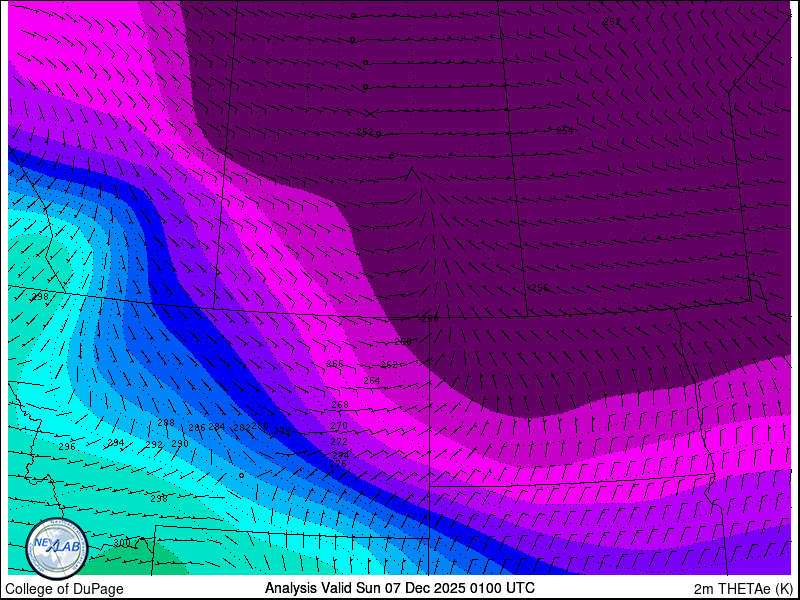The image size is (800, 600).
Task: Click the 276 contour label
Action: (338, 463)
